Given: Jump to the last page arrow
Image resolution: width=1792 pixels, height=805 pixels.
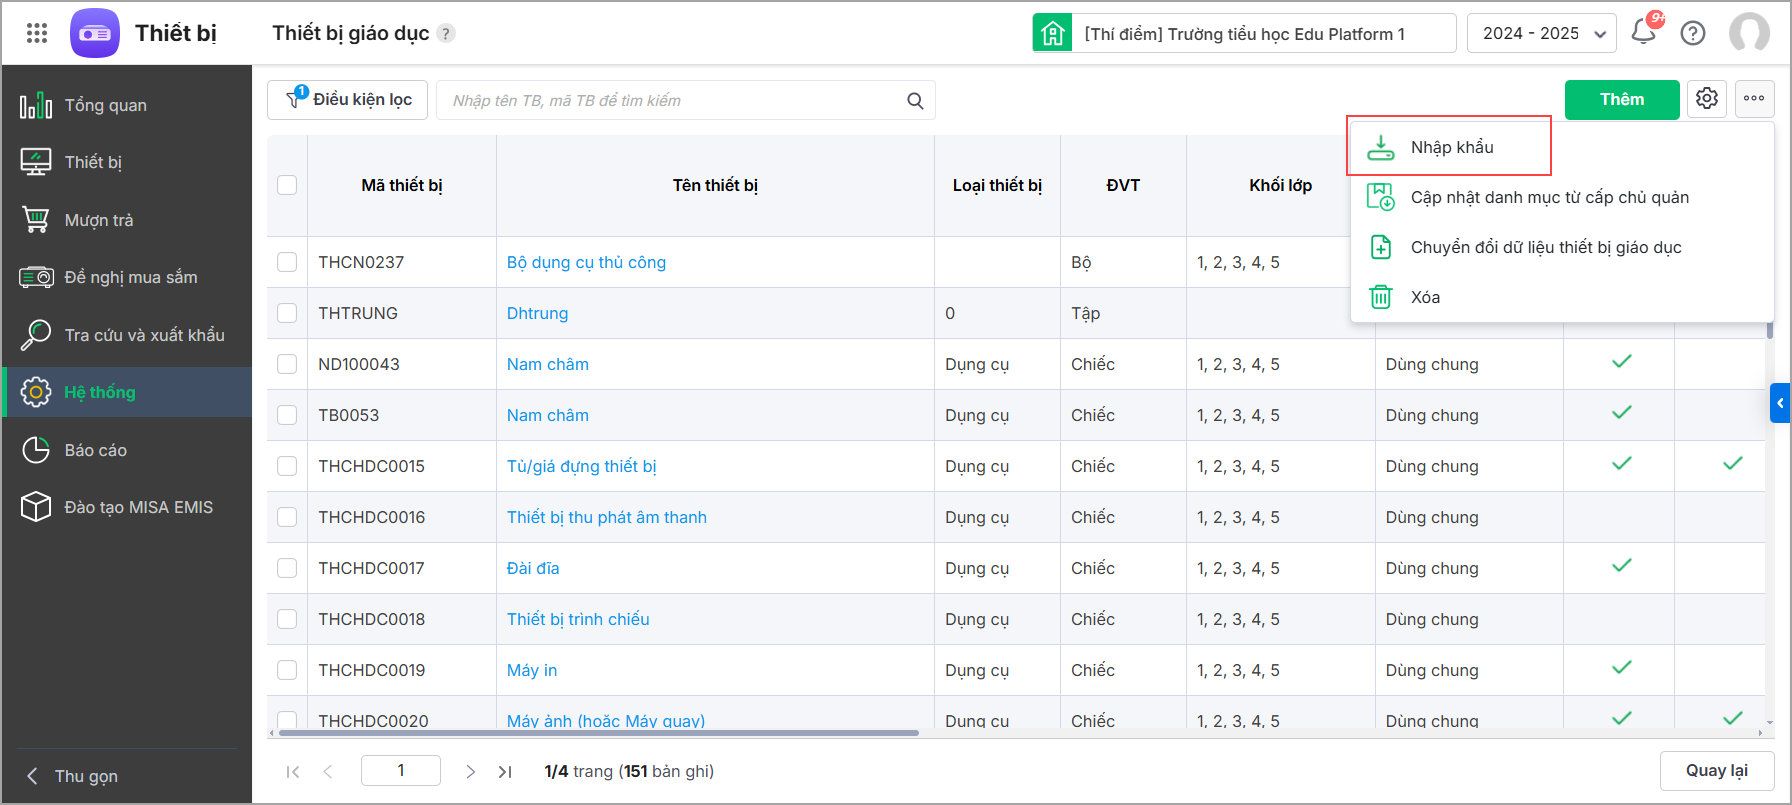Looking at the screenshot, I should pos(505,771).
